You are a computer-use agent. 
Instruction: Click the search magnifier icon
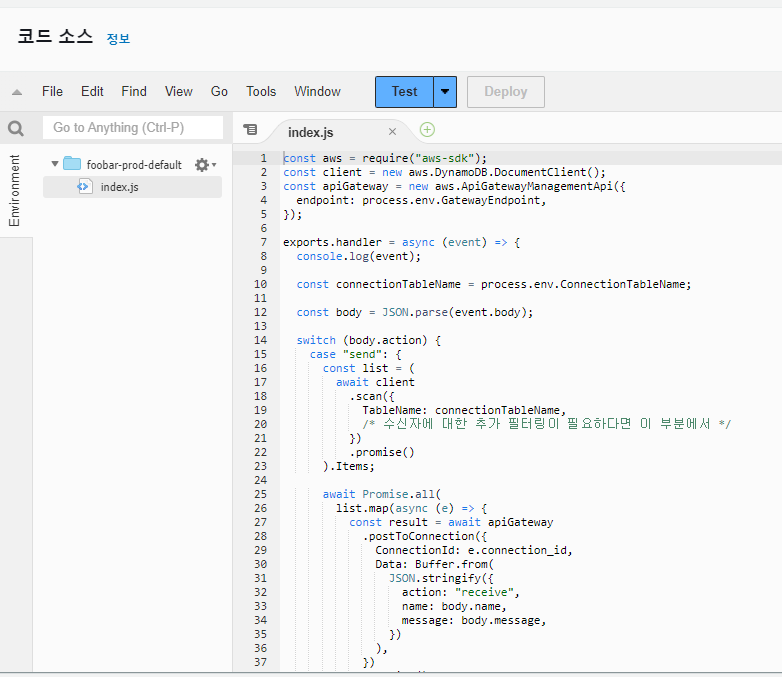pos(16,128)
